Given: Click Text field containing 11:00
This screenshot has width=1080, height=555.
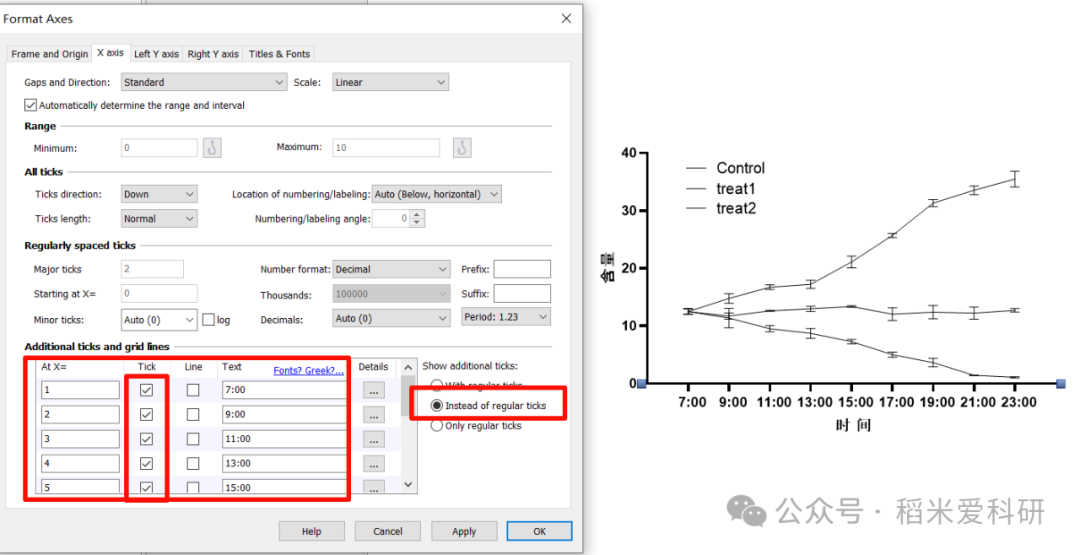Looking at the screenshot, I should 284,439.
